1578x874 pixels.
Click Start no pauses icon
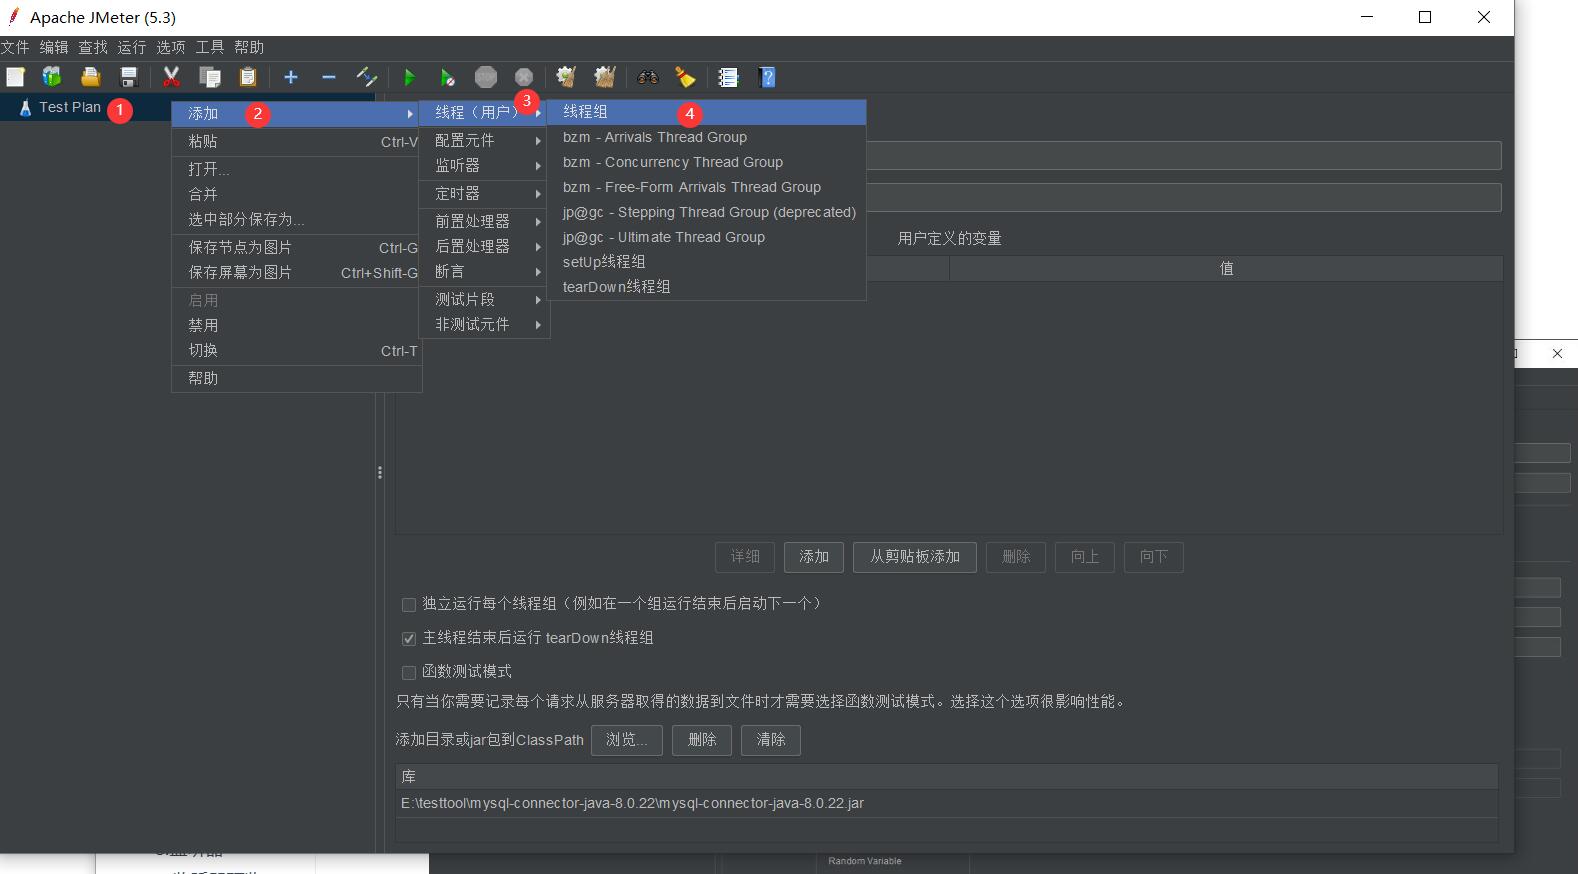[x=447, y=77]
